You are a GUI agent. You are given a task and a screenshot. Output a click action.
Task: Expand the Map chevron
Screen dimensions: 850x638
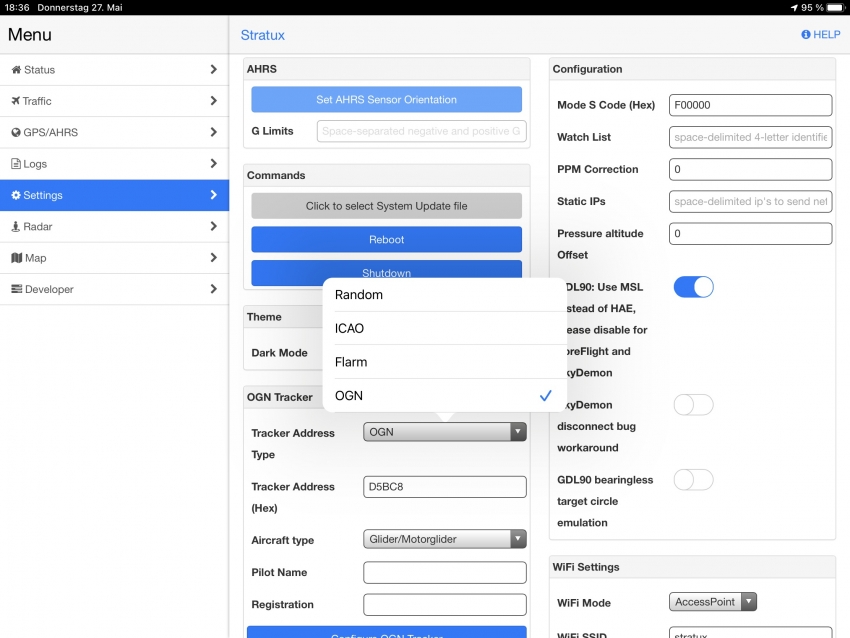click(214, 258)
